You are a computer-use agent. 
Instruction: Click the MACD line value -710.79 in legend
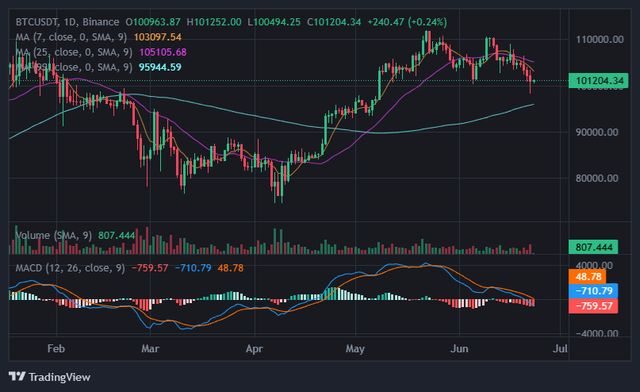point(193,268)
